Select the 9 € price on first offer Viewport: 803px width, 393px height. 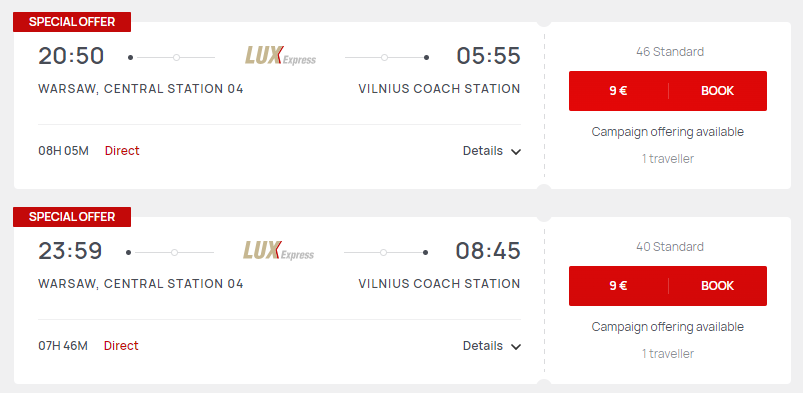pos(619,91)
